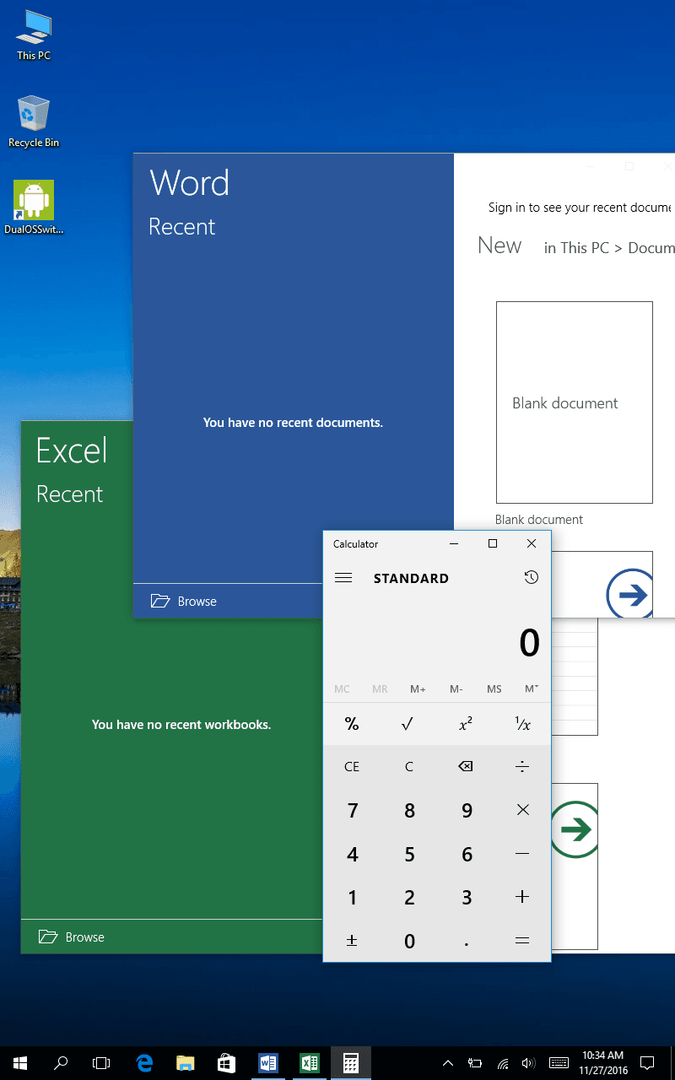
Task: Click the MS memory store key
Action: (494, 689)
